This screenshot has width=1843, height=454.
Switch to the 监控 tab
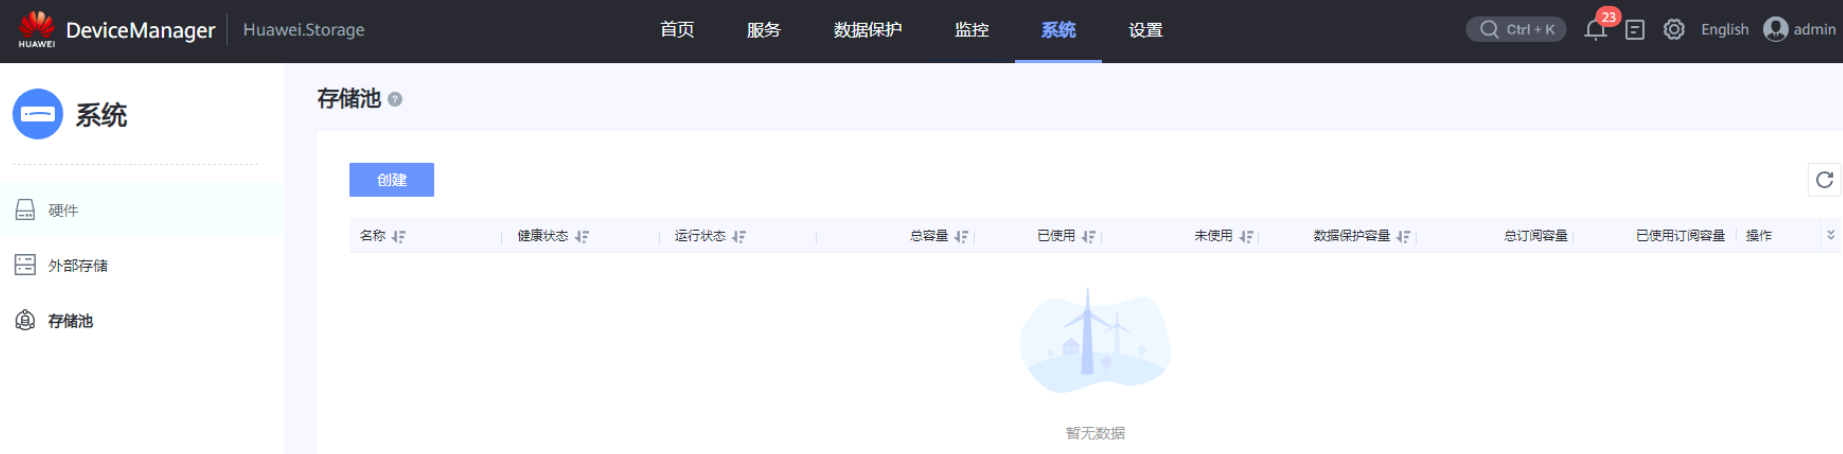(x=971, y=30)
